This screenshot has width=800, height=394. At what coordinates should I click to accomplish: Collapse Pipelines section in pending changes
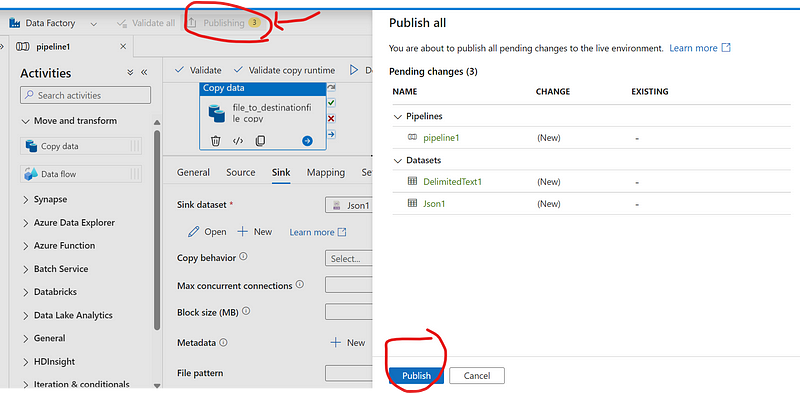coord(398,116)
